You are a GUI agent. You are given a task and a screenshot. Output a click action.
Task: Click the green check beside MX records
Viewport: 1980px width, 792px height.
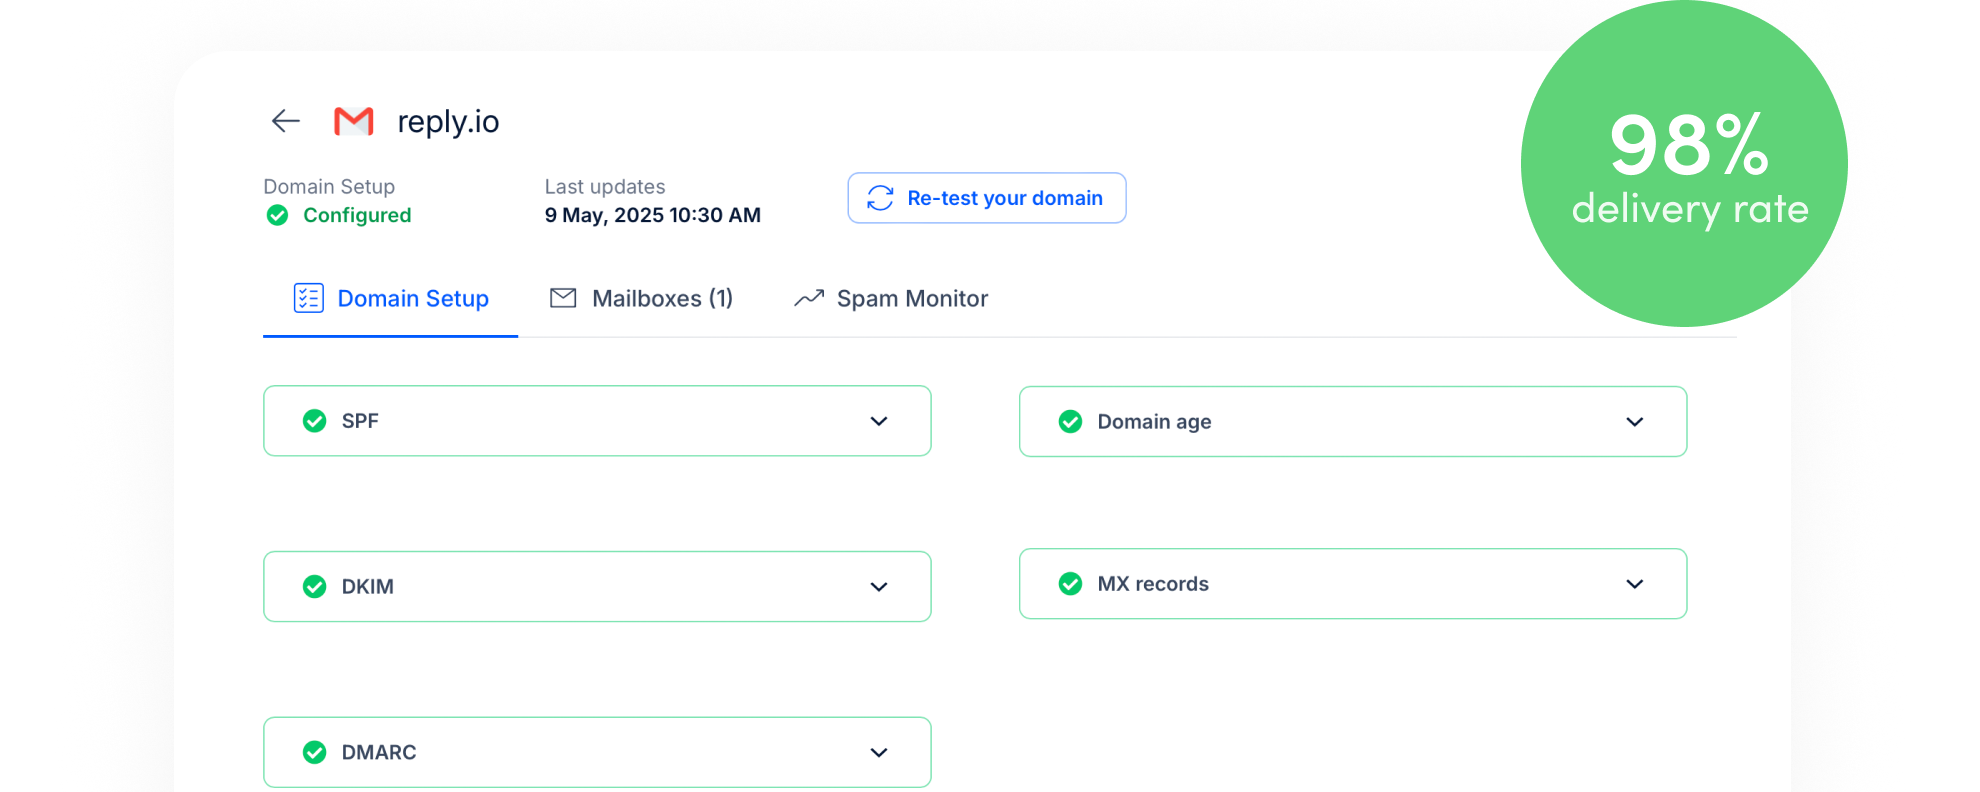pos(1070,584)
